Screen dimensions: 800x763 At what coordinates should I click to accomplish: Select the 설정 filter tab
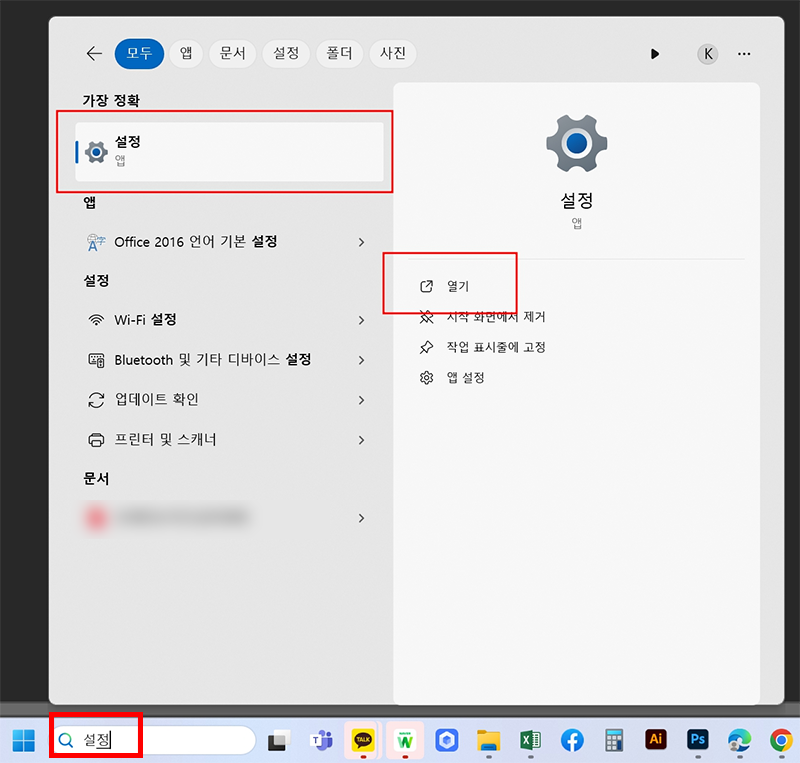point(285,54)
